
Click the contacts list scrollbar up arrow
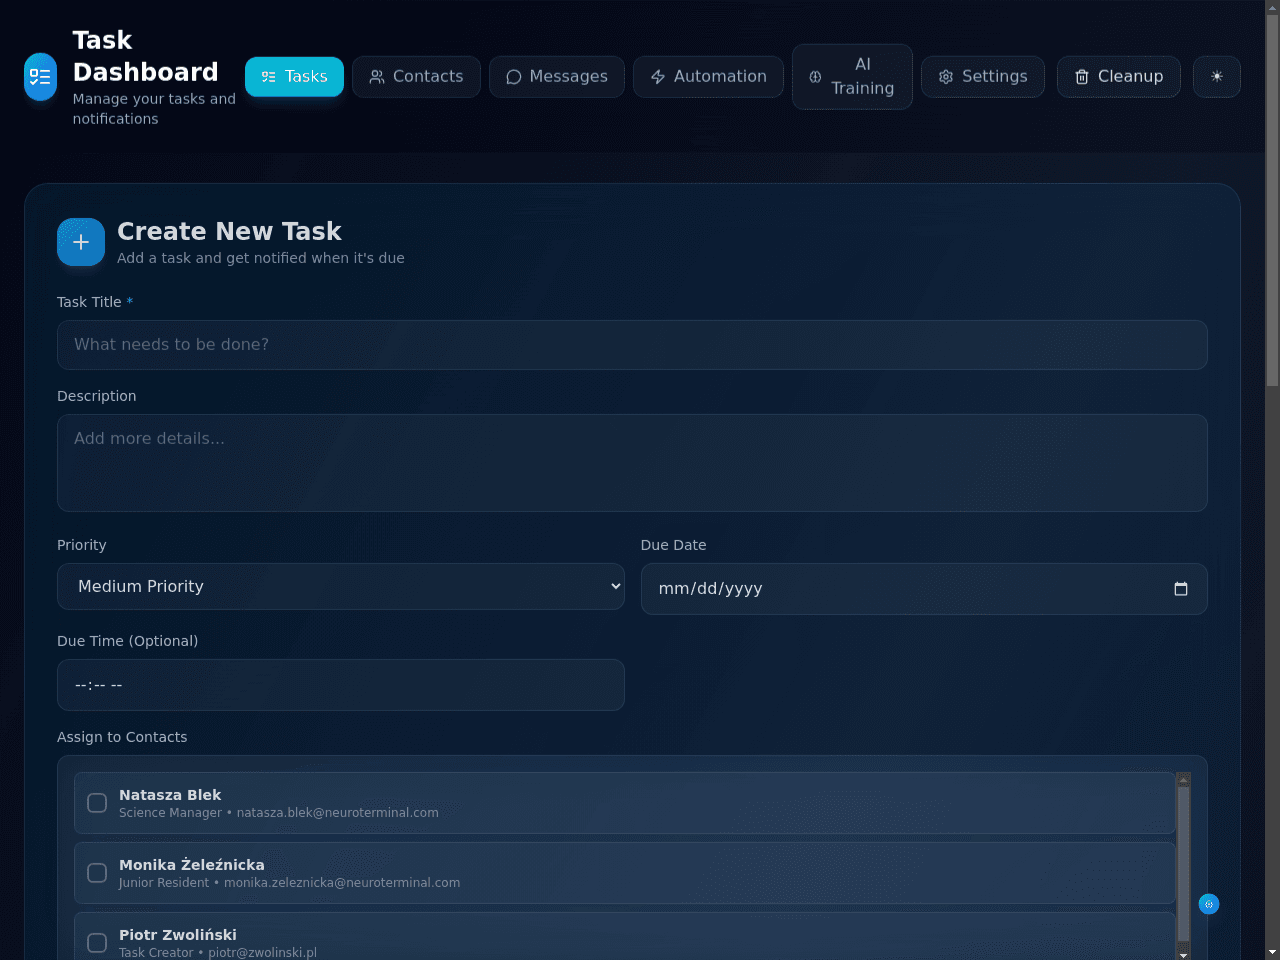pos(1184,779)
